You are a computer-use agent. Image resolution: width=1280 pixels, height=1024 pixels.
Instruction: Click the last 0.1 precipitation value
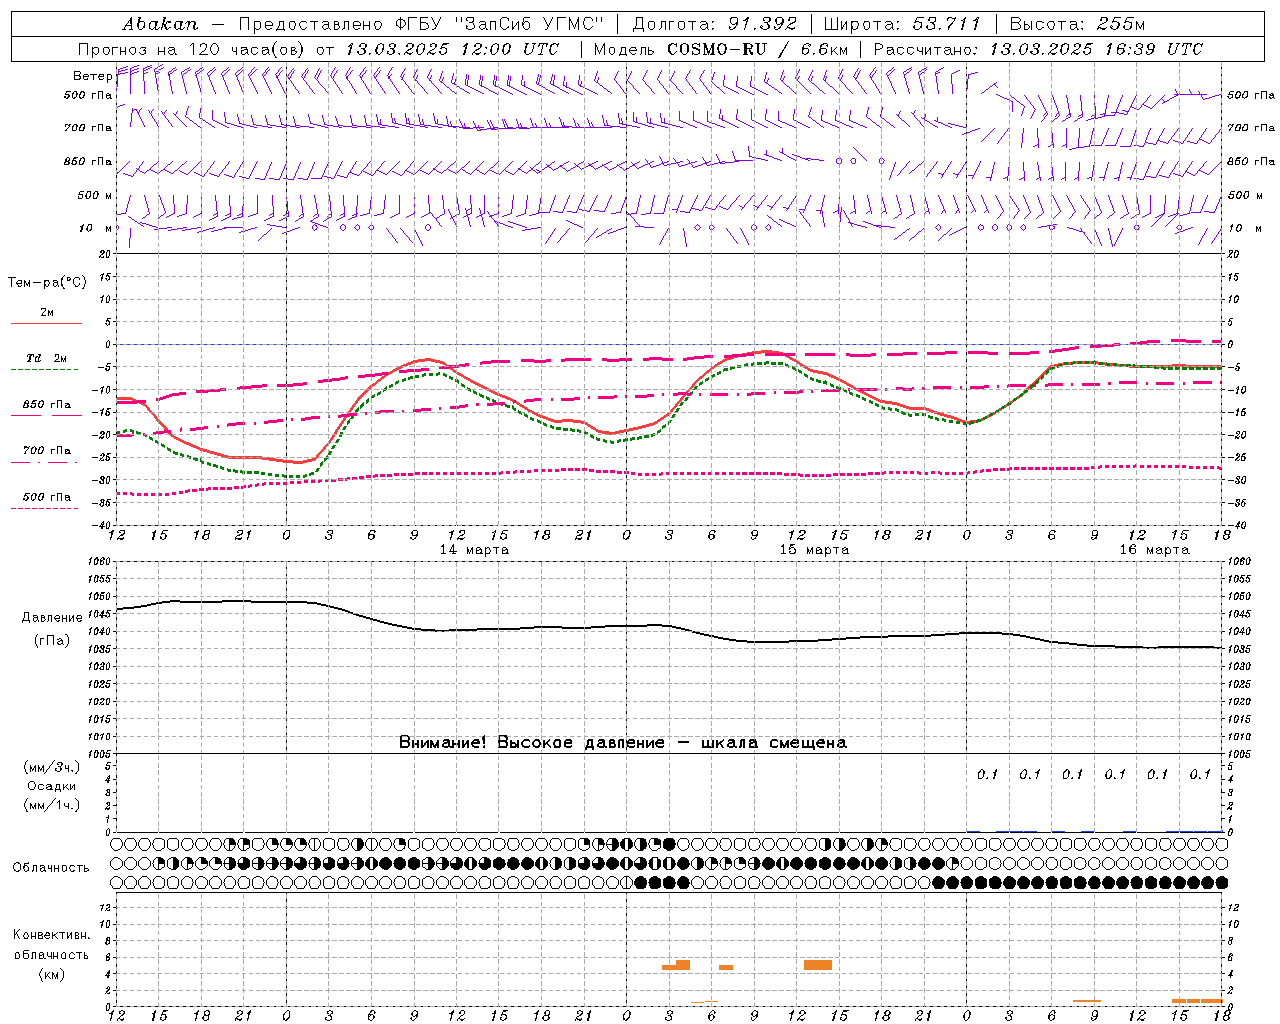[x=1200, y=774]
